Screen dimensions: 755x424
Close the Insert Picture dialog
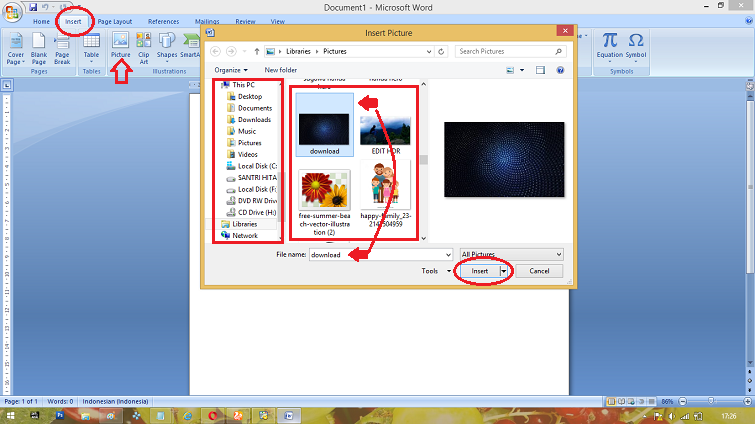[565, 31]
